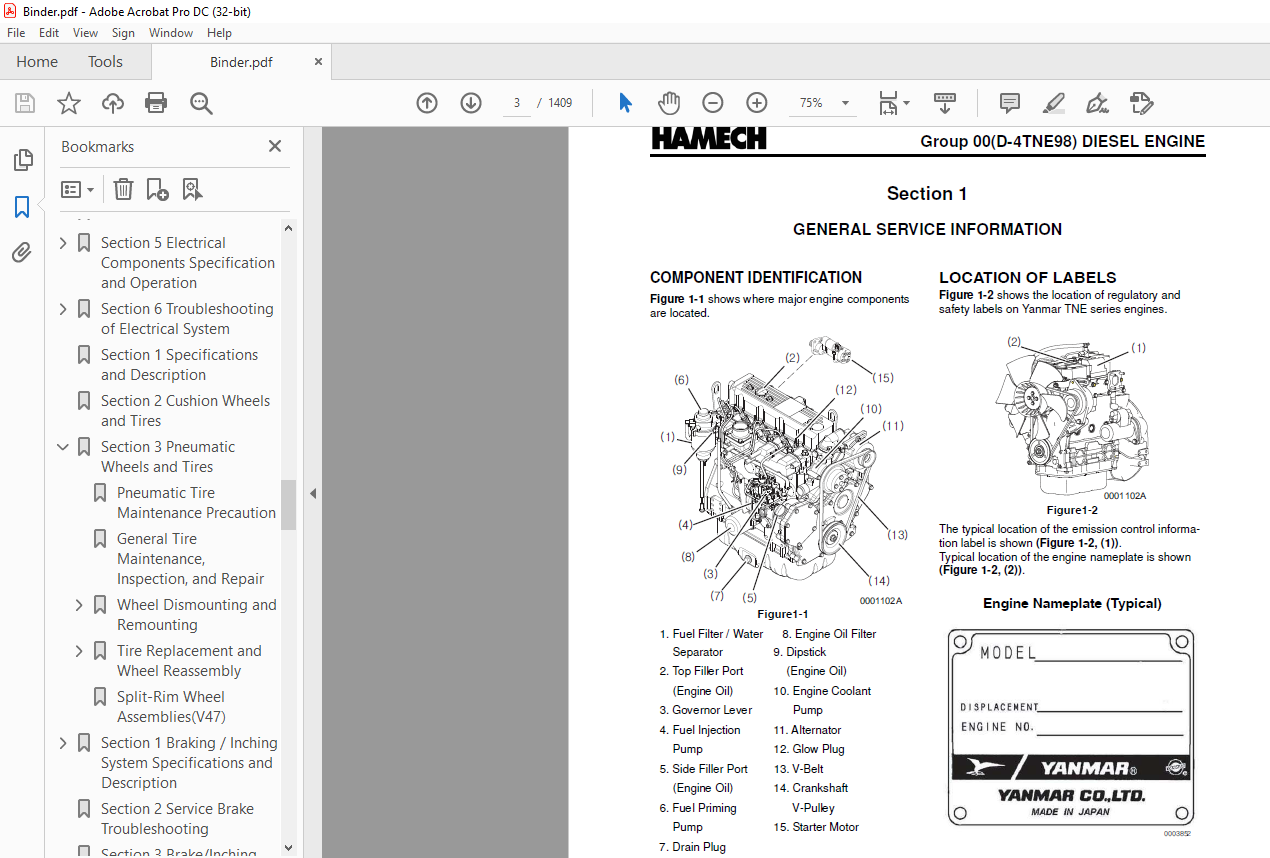Click the bookmarks scrollbar down arrow
The height and width of the screenshot is (858, 1270).
[288, 848]
